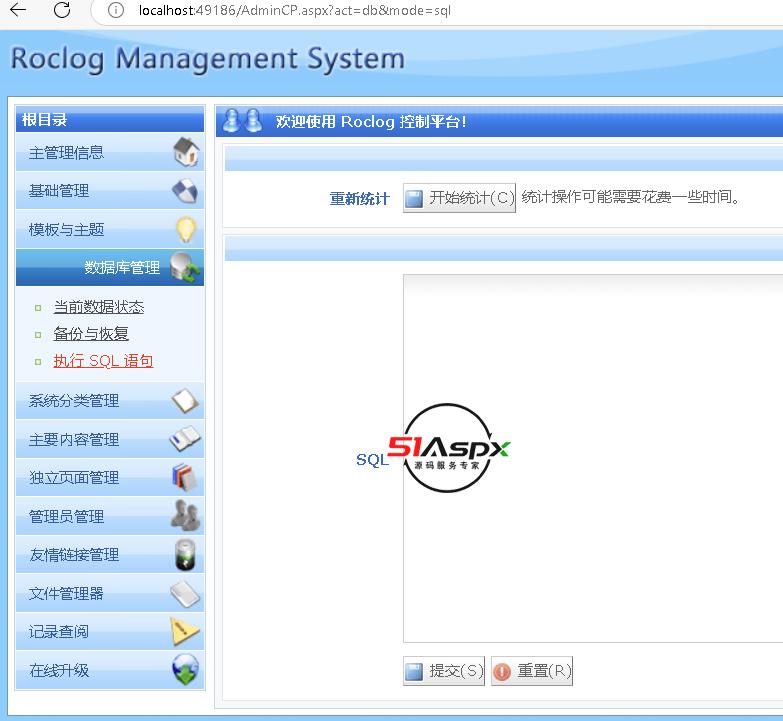Image resolution: width=783 pixels, height=721 pixels.
Task: Open the 当前数据状态 link
Action: [98, 307]
